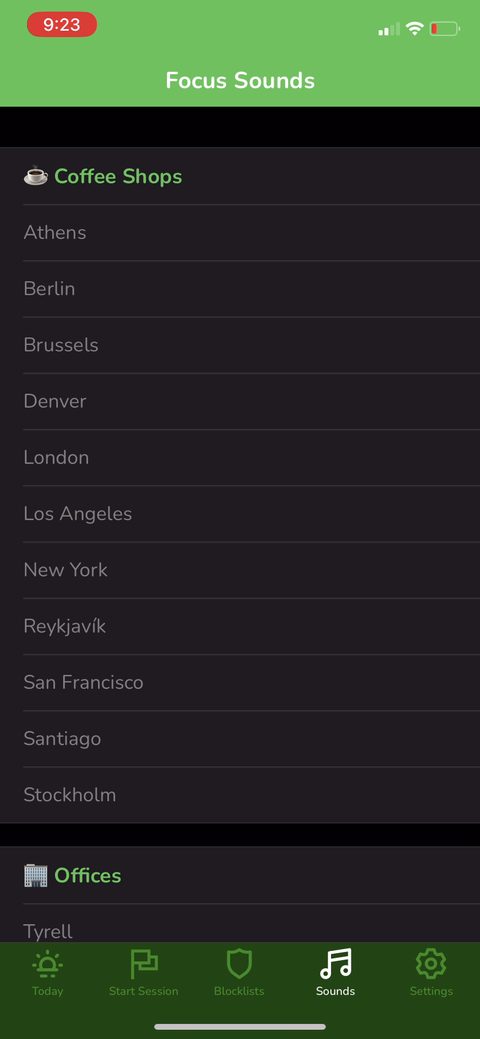Viewport: 480px width, 1039px height.
Task: Tap the office building icon beside Offices
Action: click(36, 875)
